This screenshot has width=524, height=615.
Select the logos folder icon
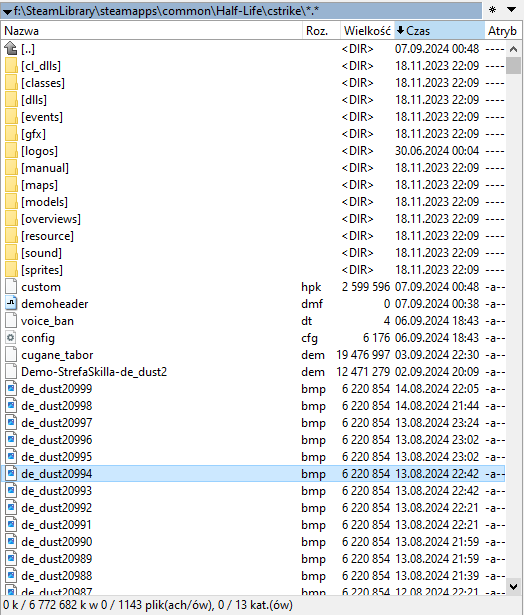point(11,151)
